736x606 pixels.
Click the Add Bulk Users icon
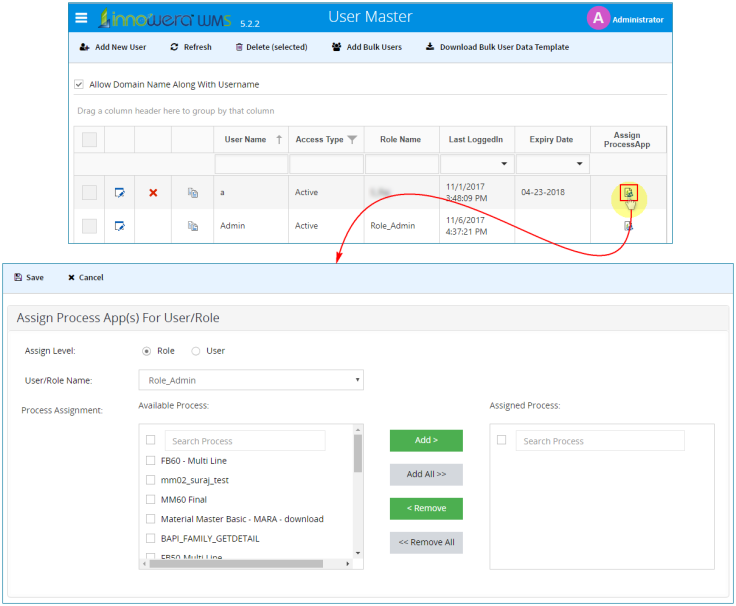(x=337, y=47)
